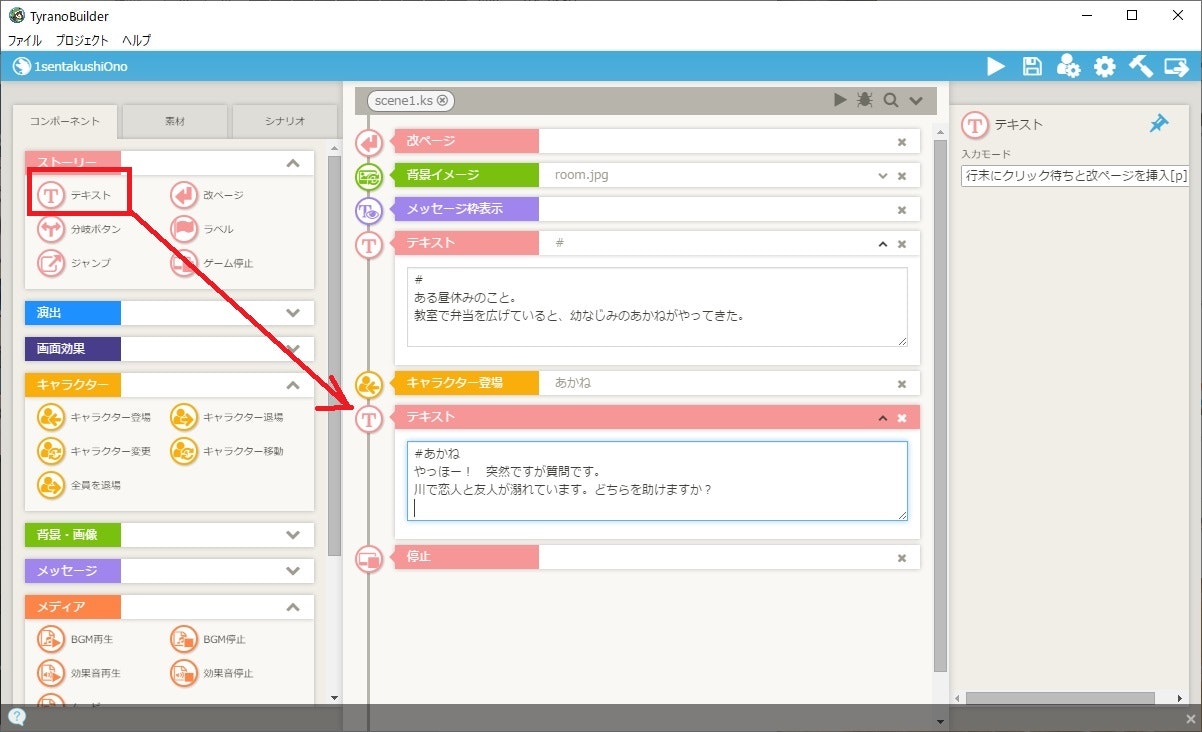
Task: Delete the 背景イメージ component row
Action: 901,176
